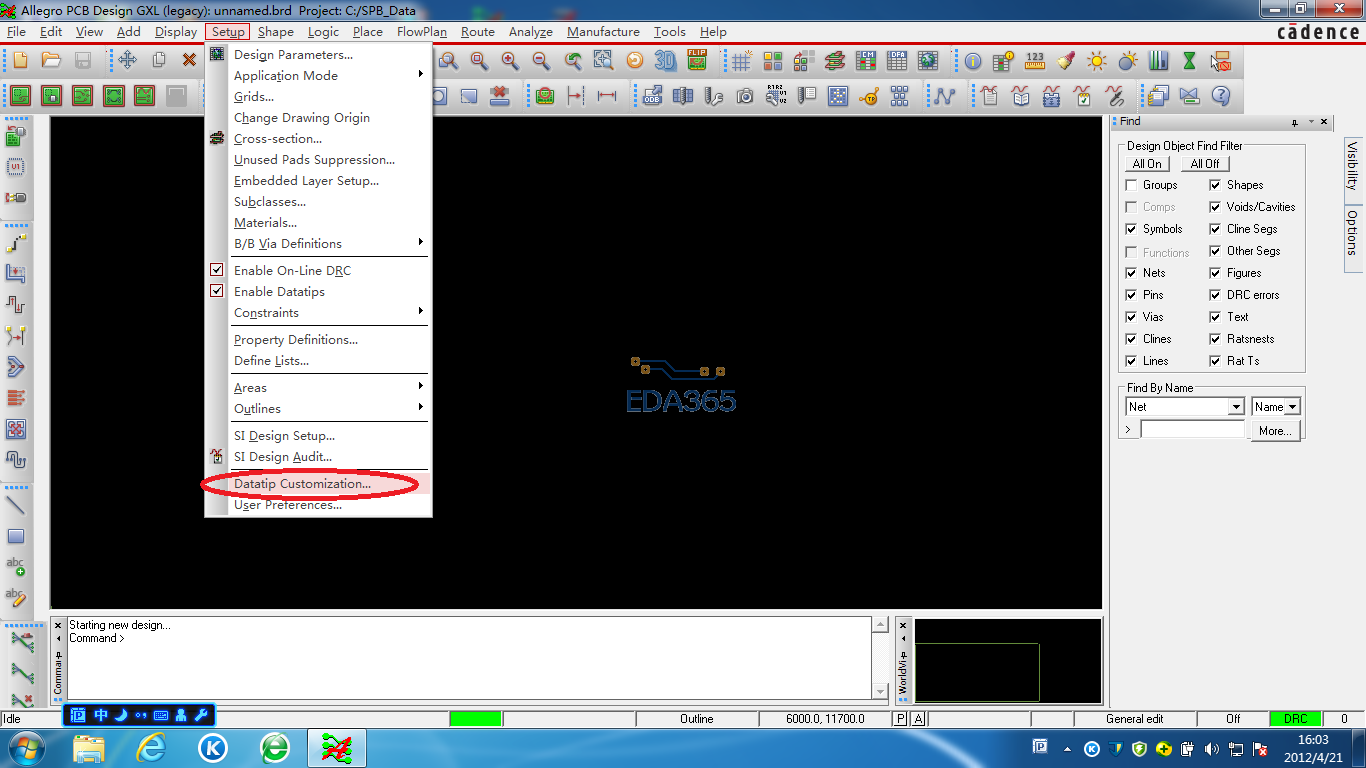The height and width of the screenshot is (768, 1366).
Task: Click into the Find By Name text field
Action: 1192,429
